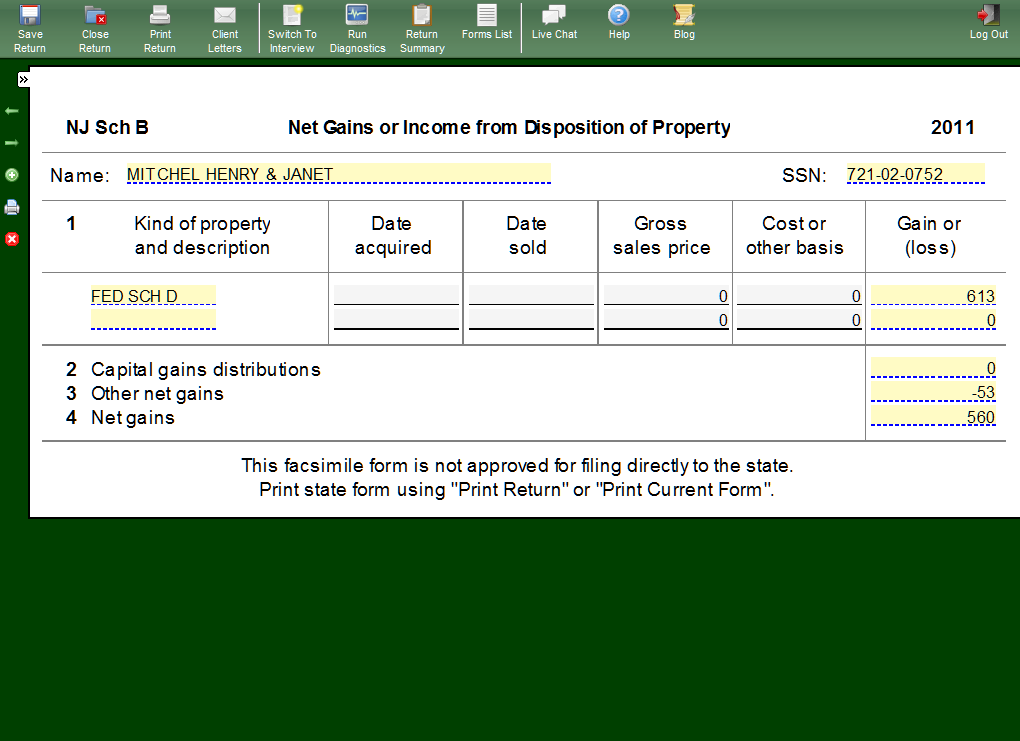Go to previous form with left arrow

12,110
